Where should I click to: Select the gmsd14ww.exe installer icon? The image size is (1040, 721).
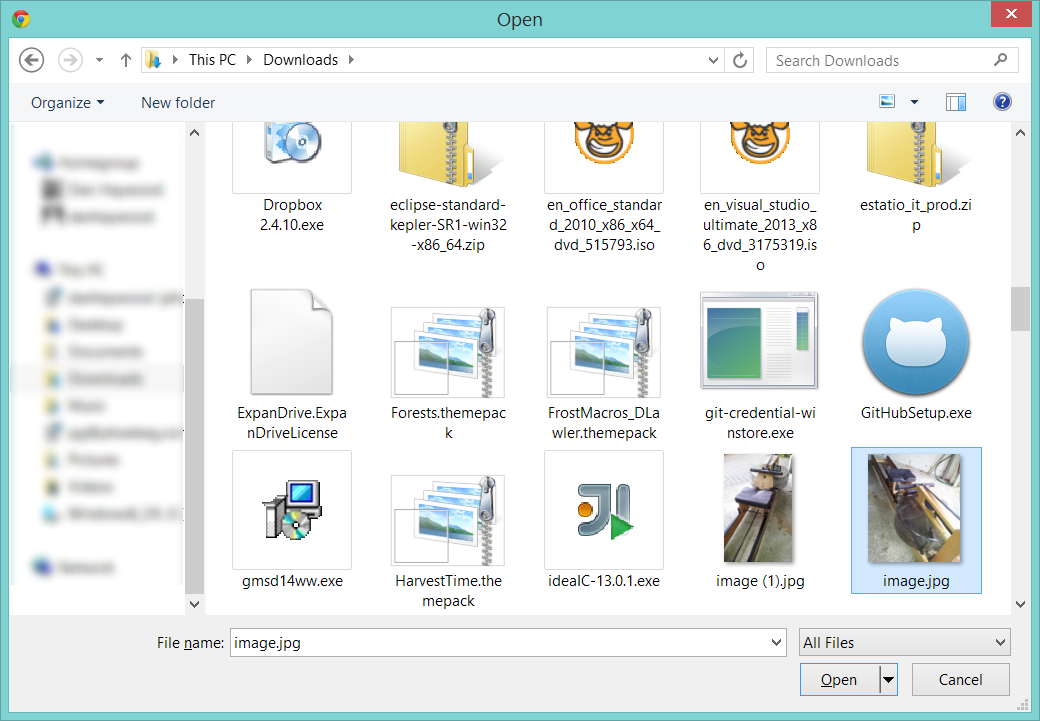tap(292, 509)
